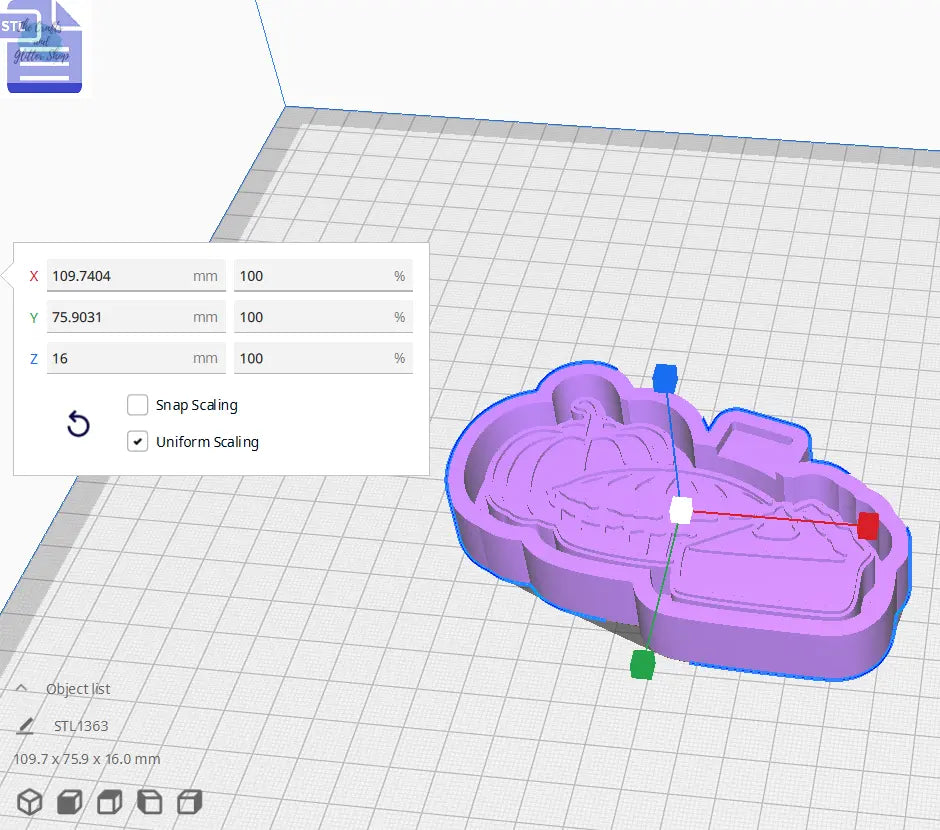Click the 3D perspective view cube icon

point(31,801)
